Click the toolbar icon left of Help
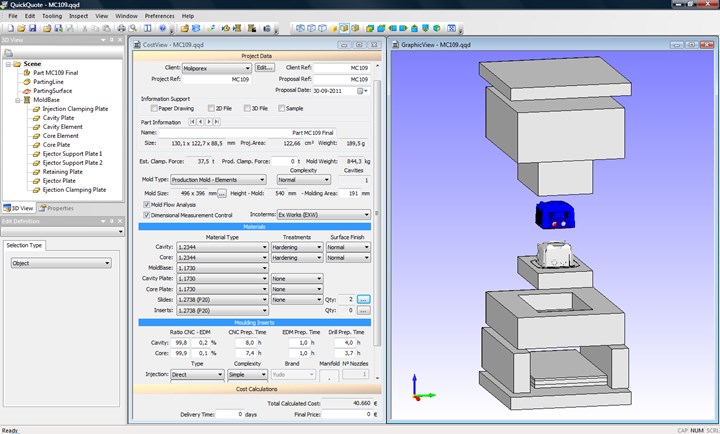 (147, 28)
